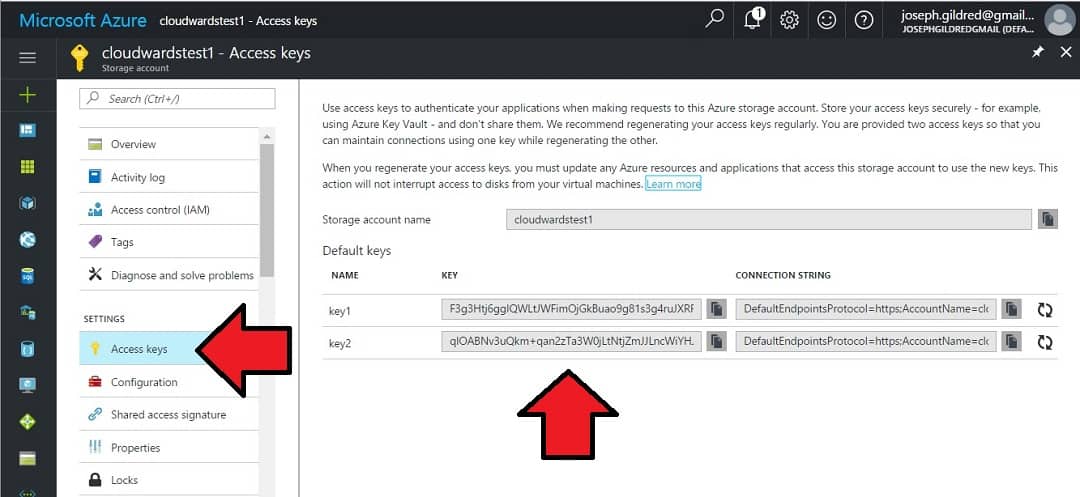This screenshot has height=497, width=1080.
Task: Open SQL databases icon in rail
Action: click(x=28, y=276)
